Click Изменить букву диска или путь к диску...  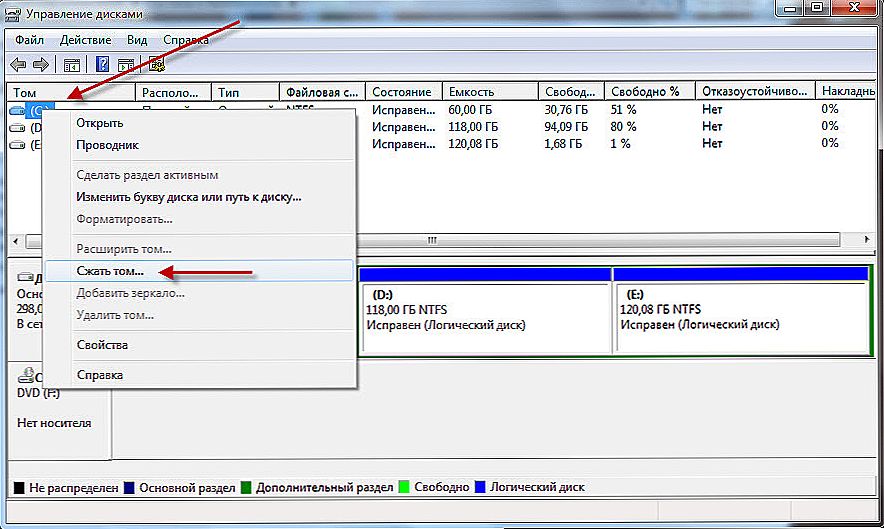[x=189, y=197]
